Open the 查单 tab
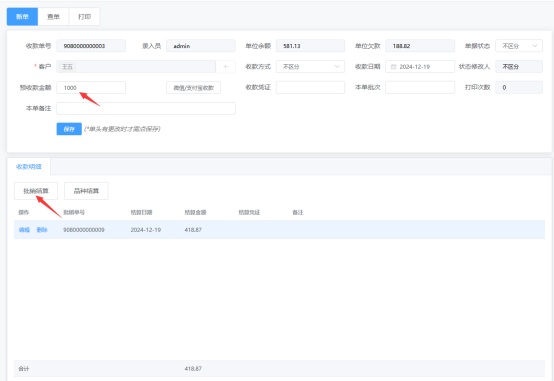Viewport: 554px width, 381px height. [53, 17]
